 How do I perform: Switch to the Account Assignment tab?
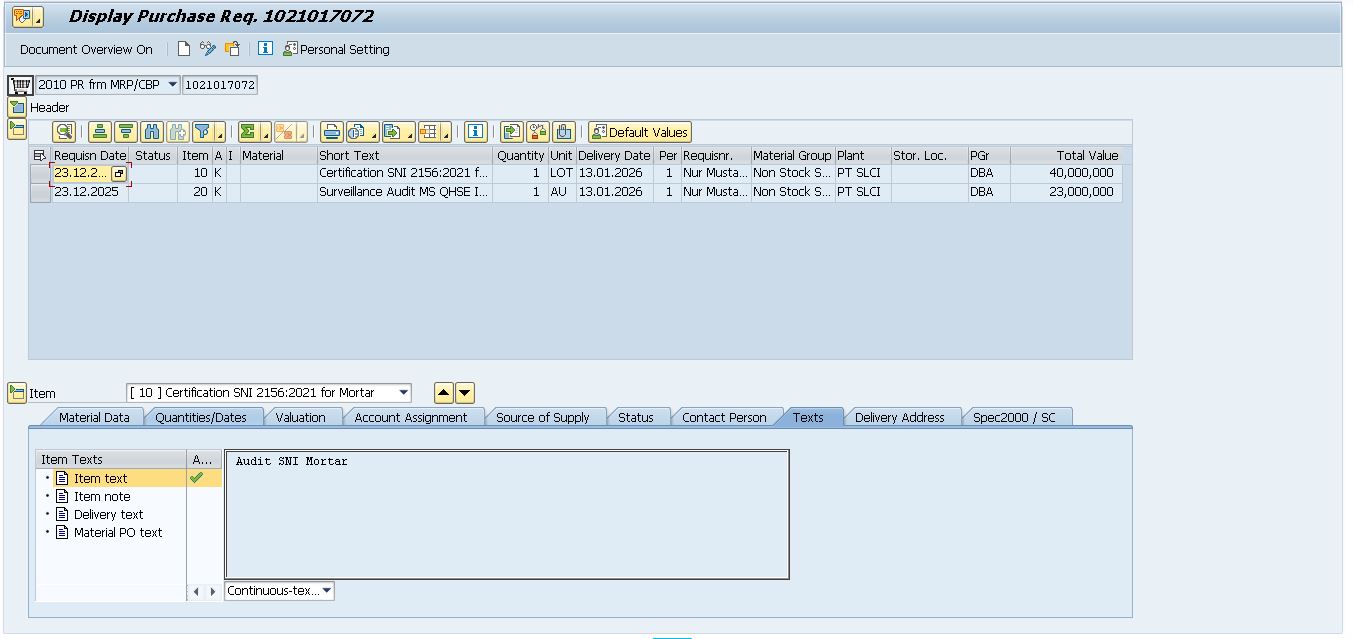(410, 417)
